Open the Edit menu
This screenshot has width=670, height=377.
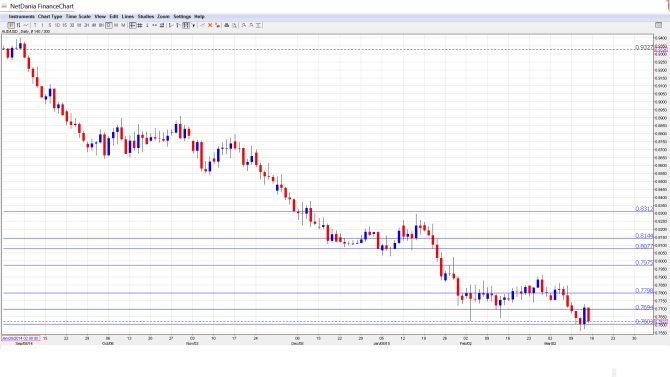[x=114, y=16]
